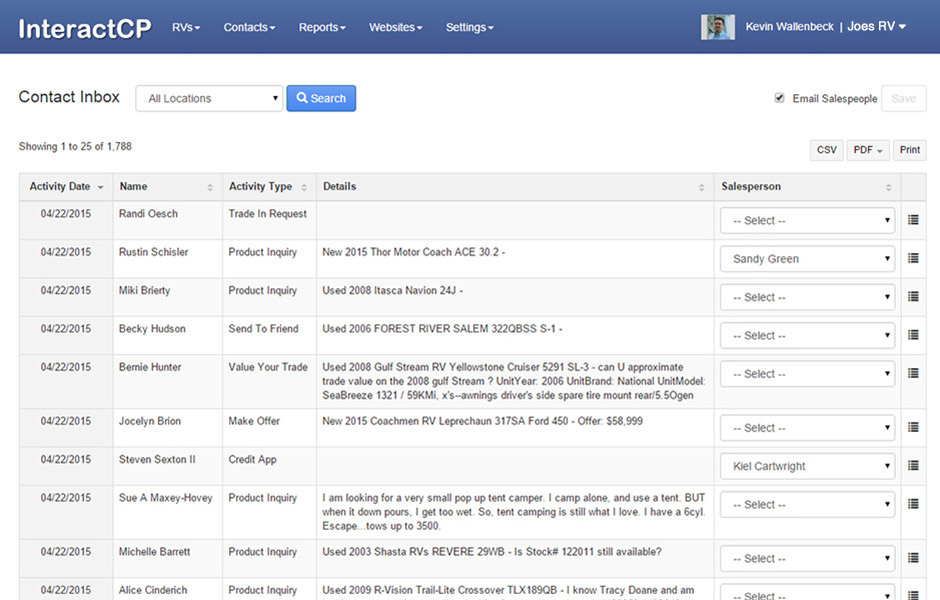Image resolution: width=940 pixels, height=600 pixels.
Task: Click the name Jocelyn Brion
Action: coord(150,421)
